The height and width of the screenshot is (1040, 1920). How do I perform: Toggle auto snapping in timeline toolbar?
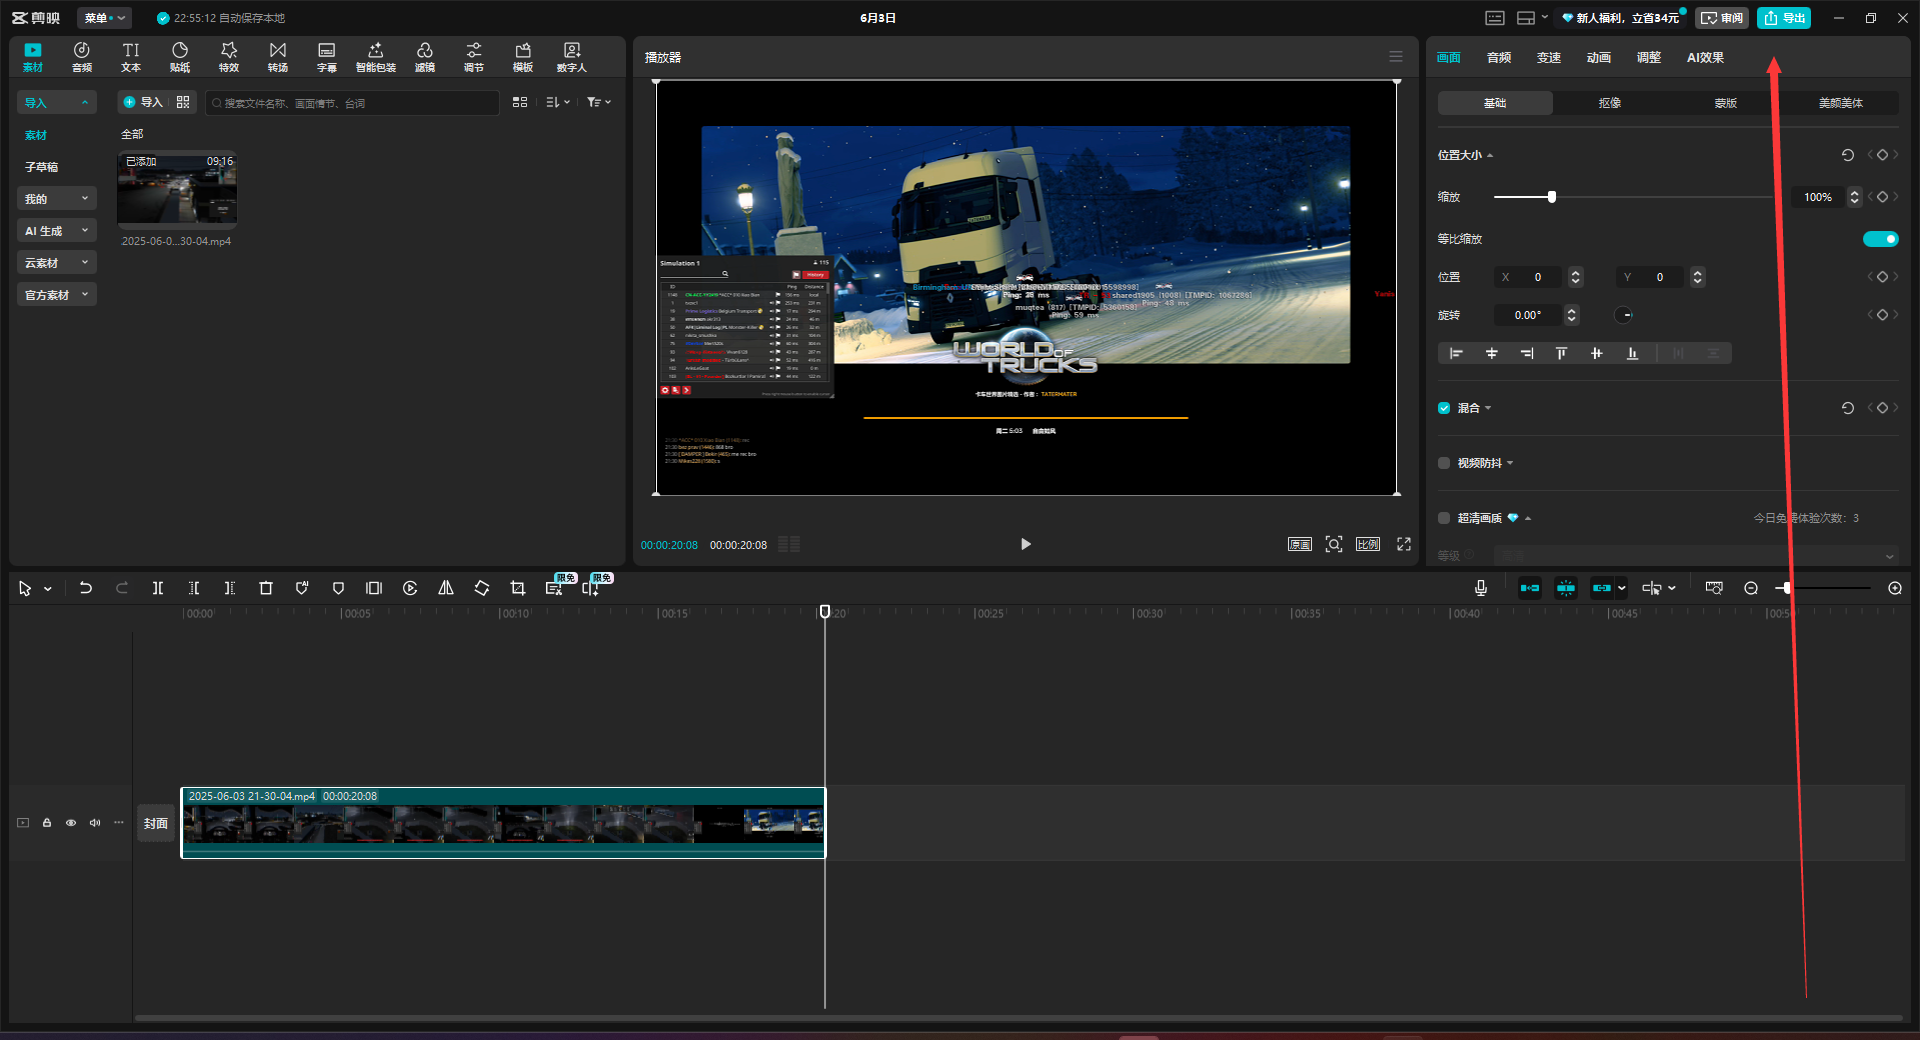point(1566,588)
